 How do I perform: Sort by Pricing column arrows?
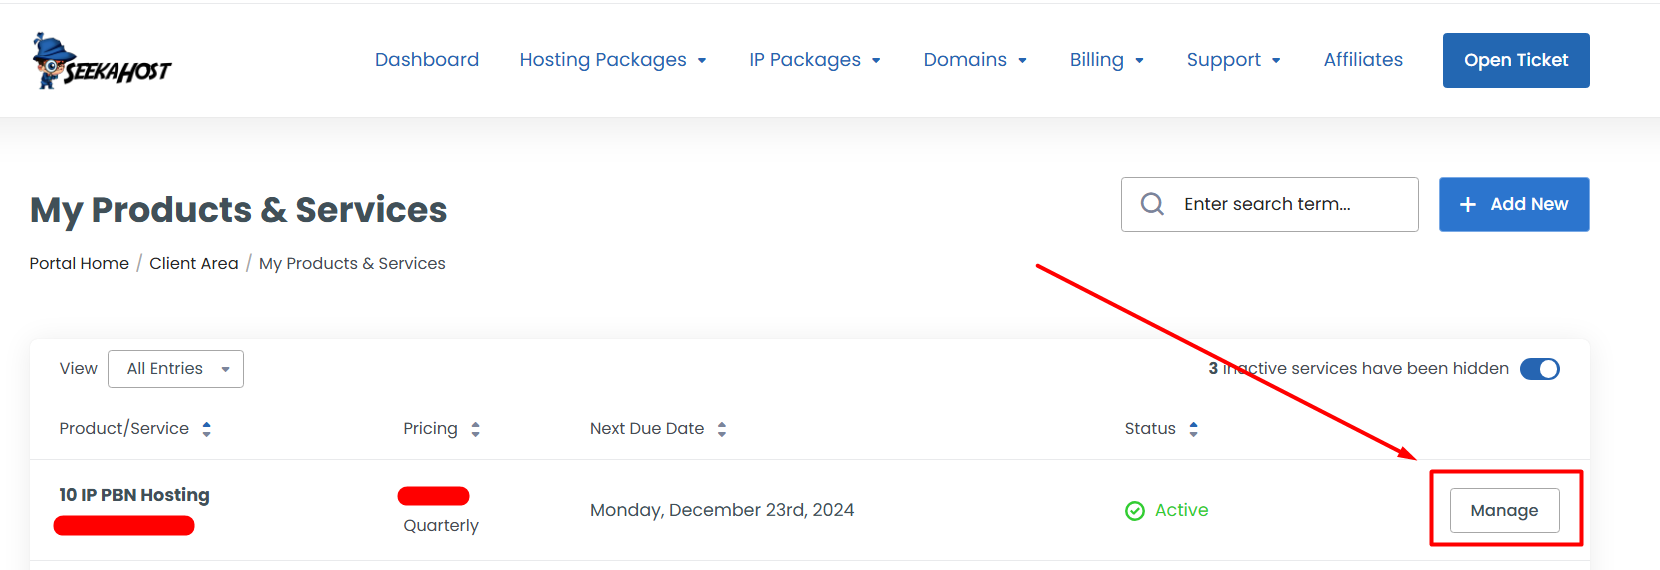tap(475, 429)
